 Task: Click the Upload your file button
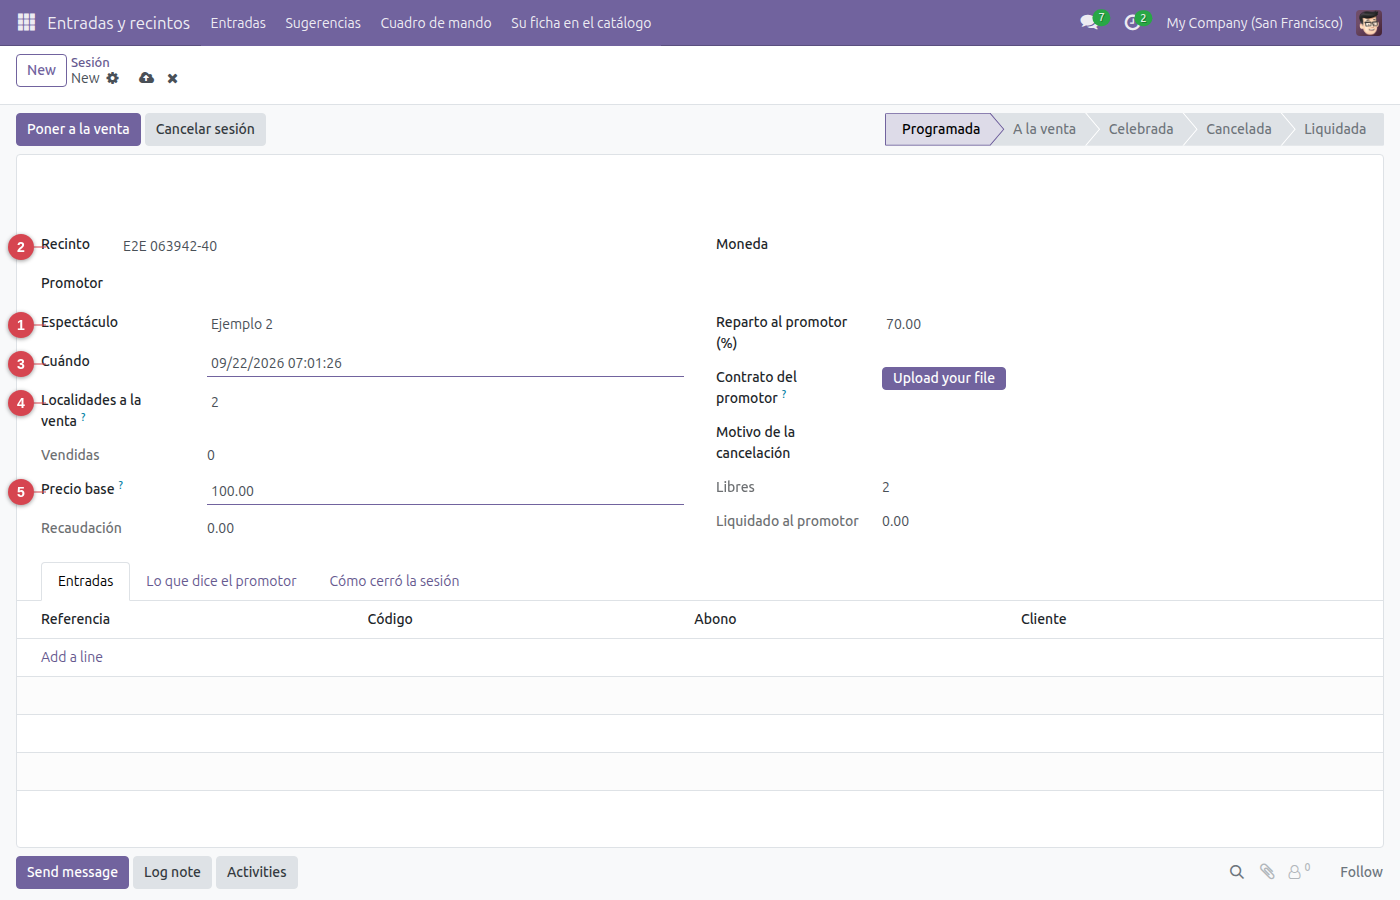[944, 378]
